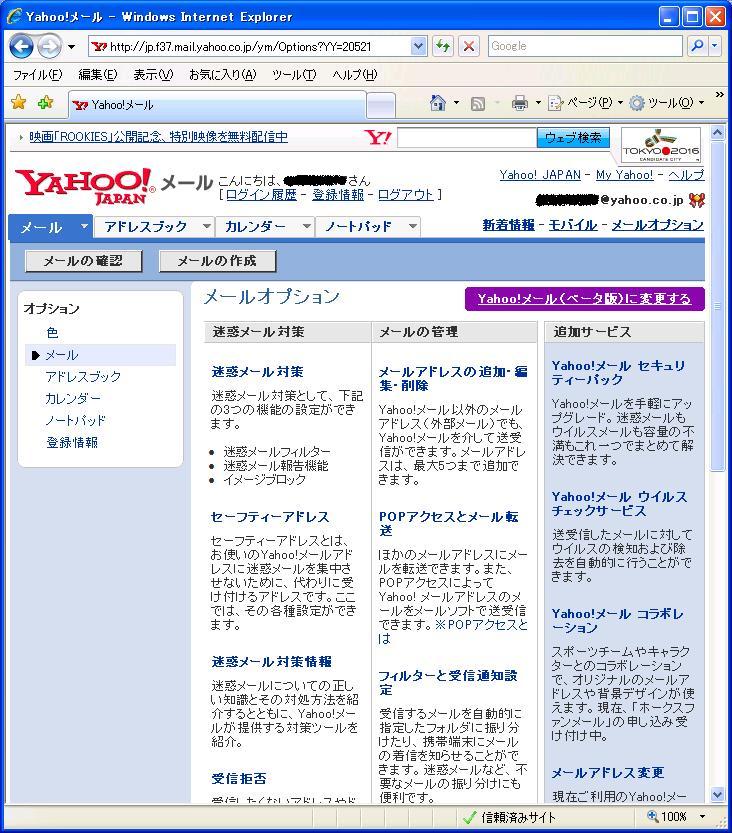Open the ツール(T) menu

[x=294, y=75]
